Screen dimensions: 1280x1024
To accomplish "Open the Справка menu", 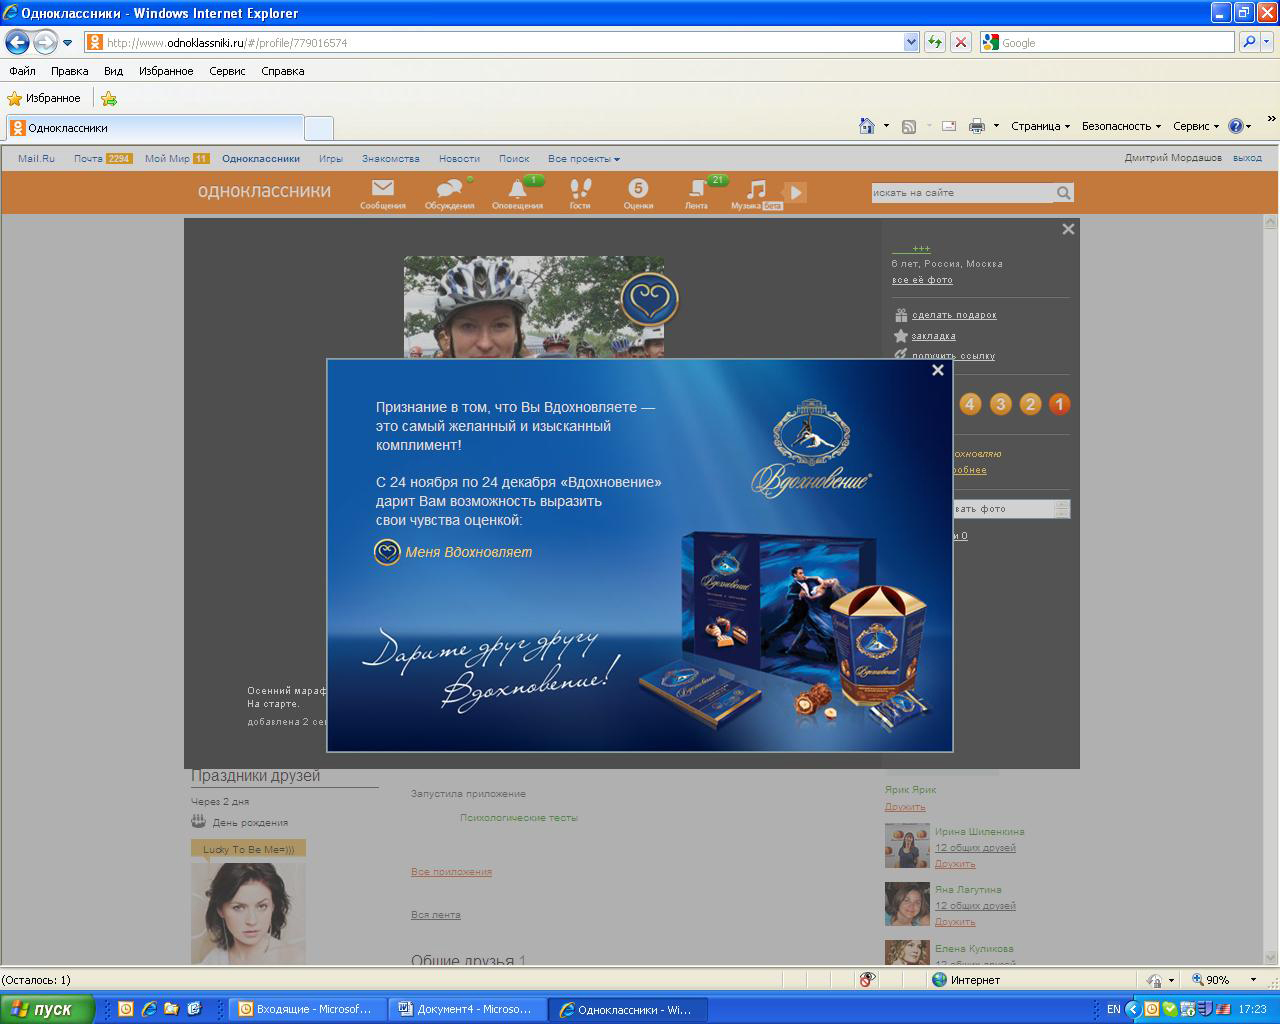I will pos(282,71).
